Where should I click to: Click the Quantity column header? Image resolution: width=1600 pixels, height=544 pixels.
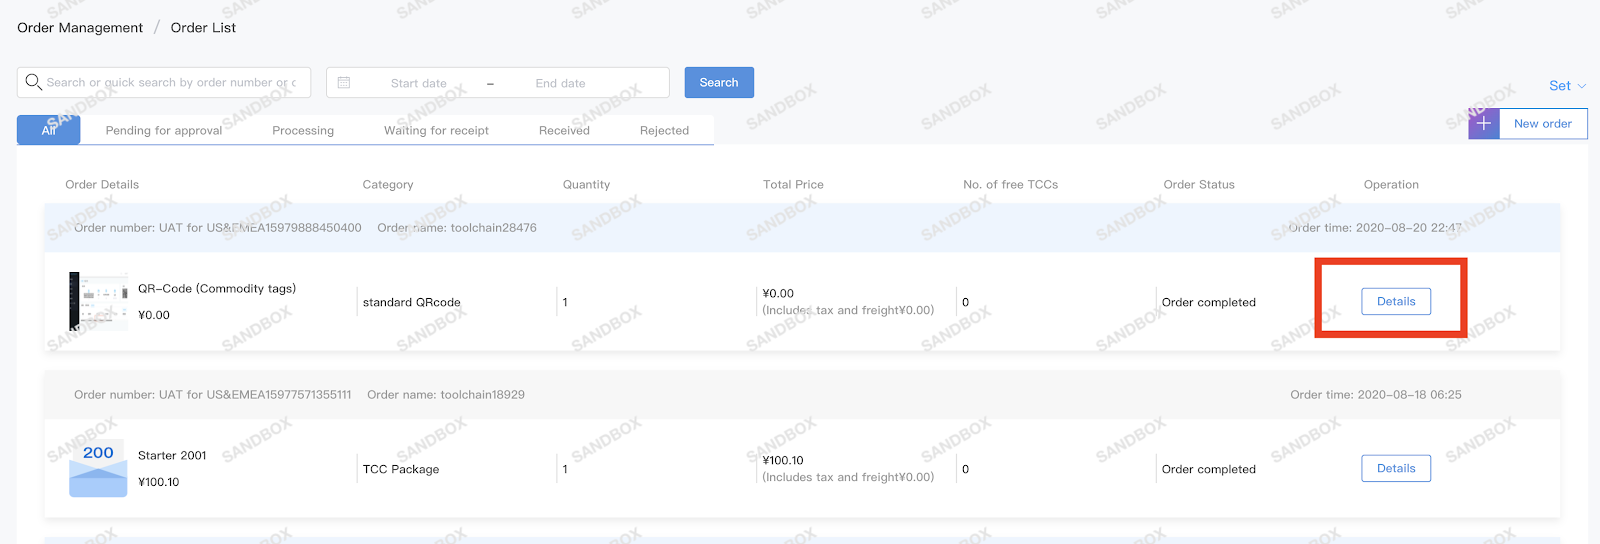coord(586,184)
